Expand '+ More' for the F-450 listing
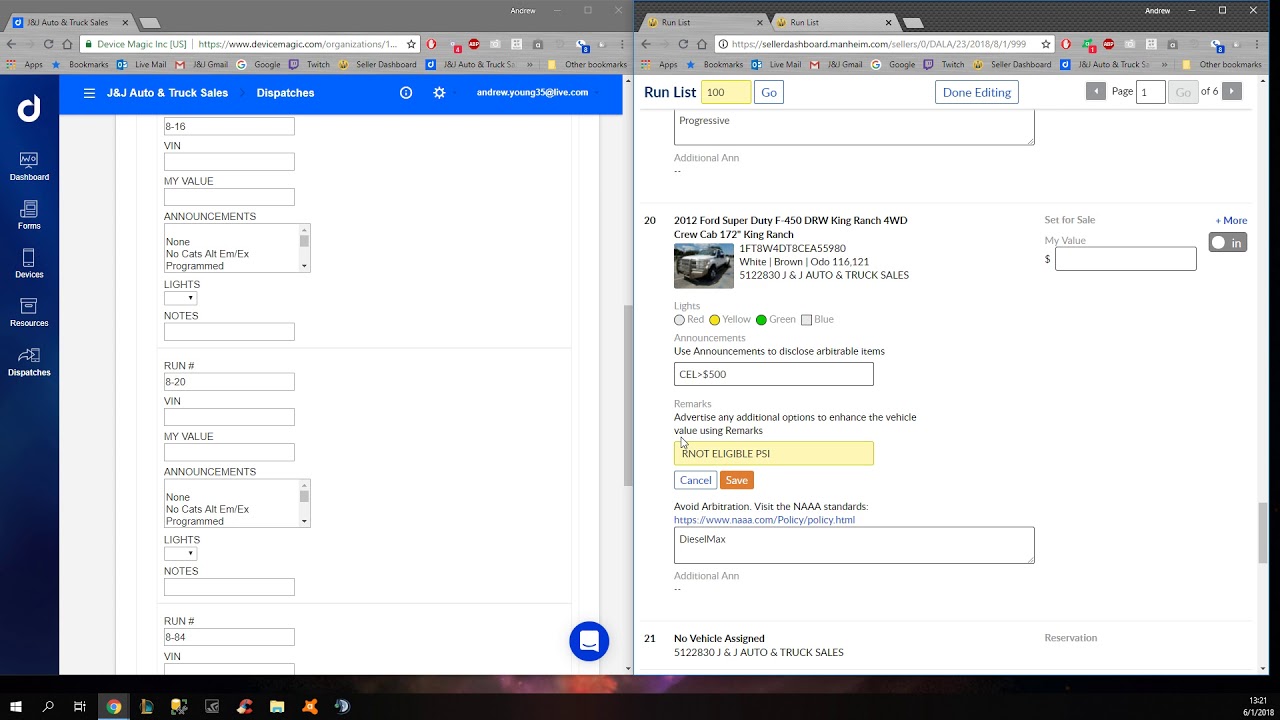 (x=1231, y=221)
